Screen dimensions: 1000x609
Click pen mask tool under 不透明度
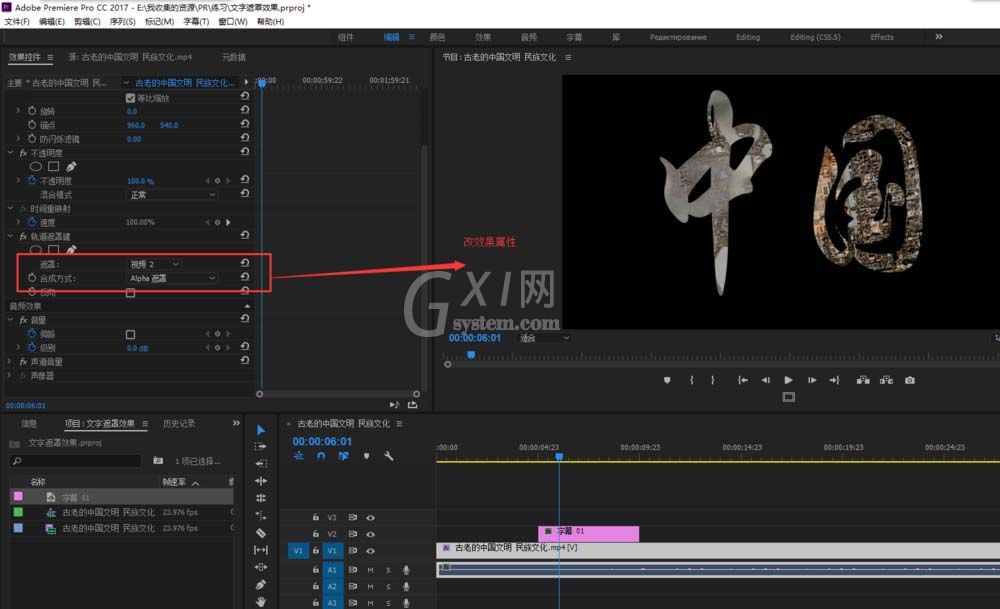[71, 166]
